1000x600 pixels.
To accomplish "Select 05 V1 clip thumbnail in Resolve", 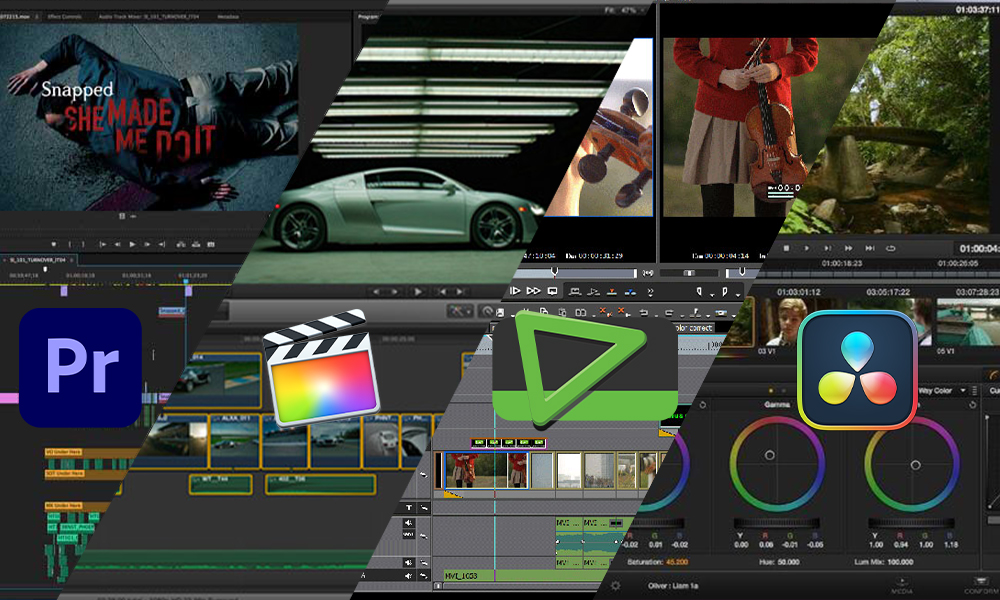I will click(966, 322).
